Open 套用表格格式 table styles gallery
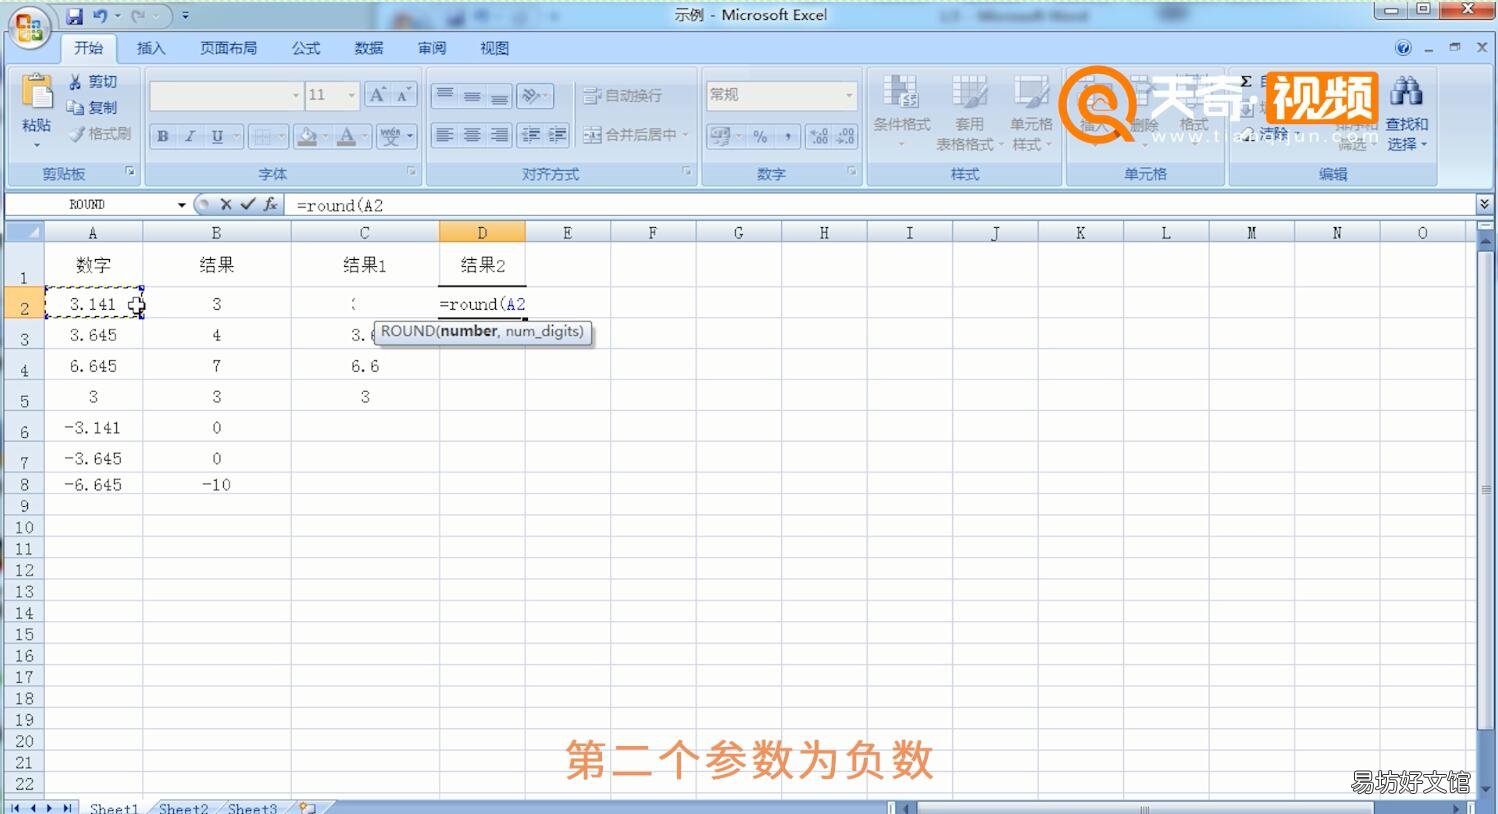This screenshot has width=1498, height=814. point(968,112)
